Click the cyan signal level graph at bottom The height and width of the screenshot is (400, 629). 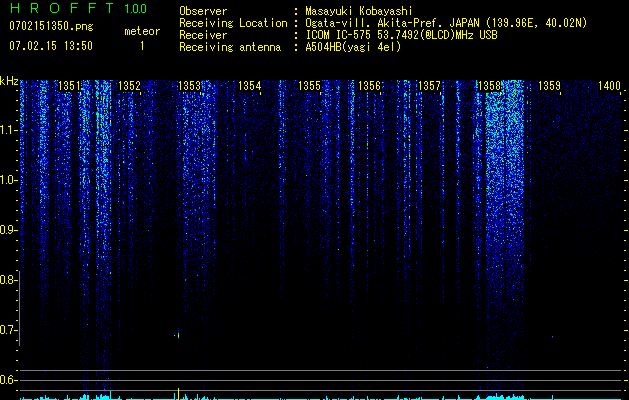[321, 397]
